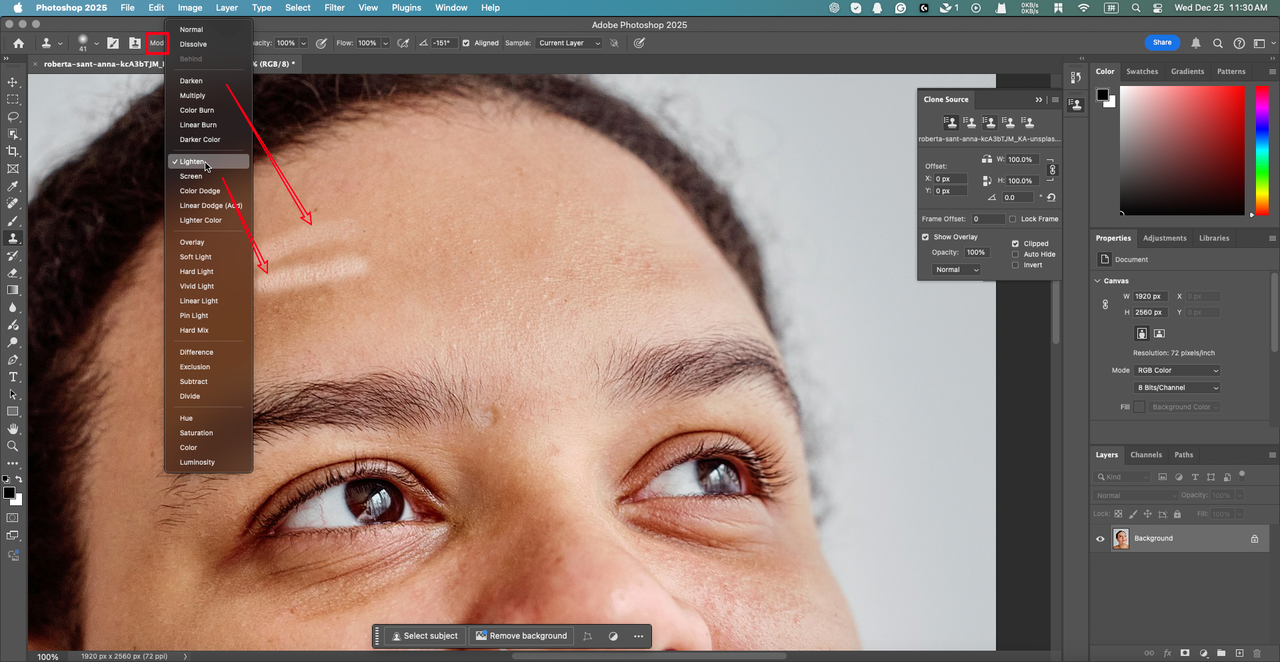Select the Move tool
1280x662 pixels.
[x=13, y=82]
